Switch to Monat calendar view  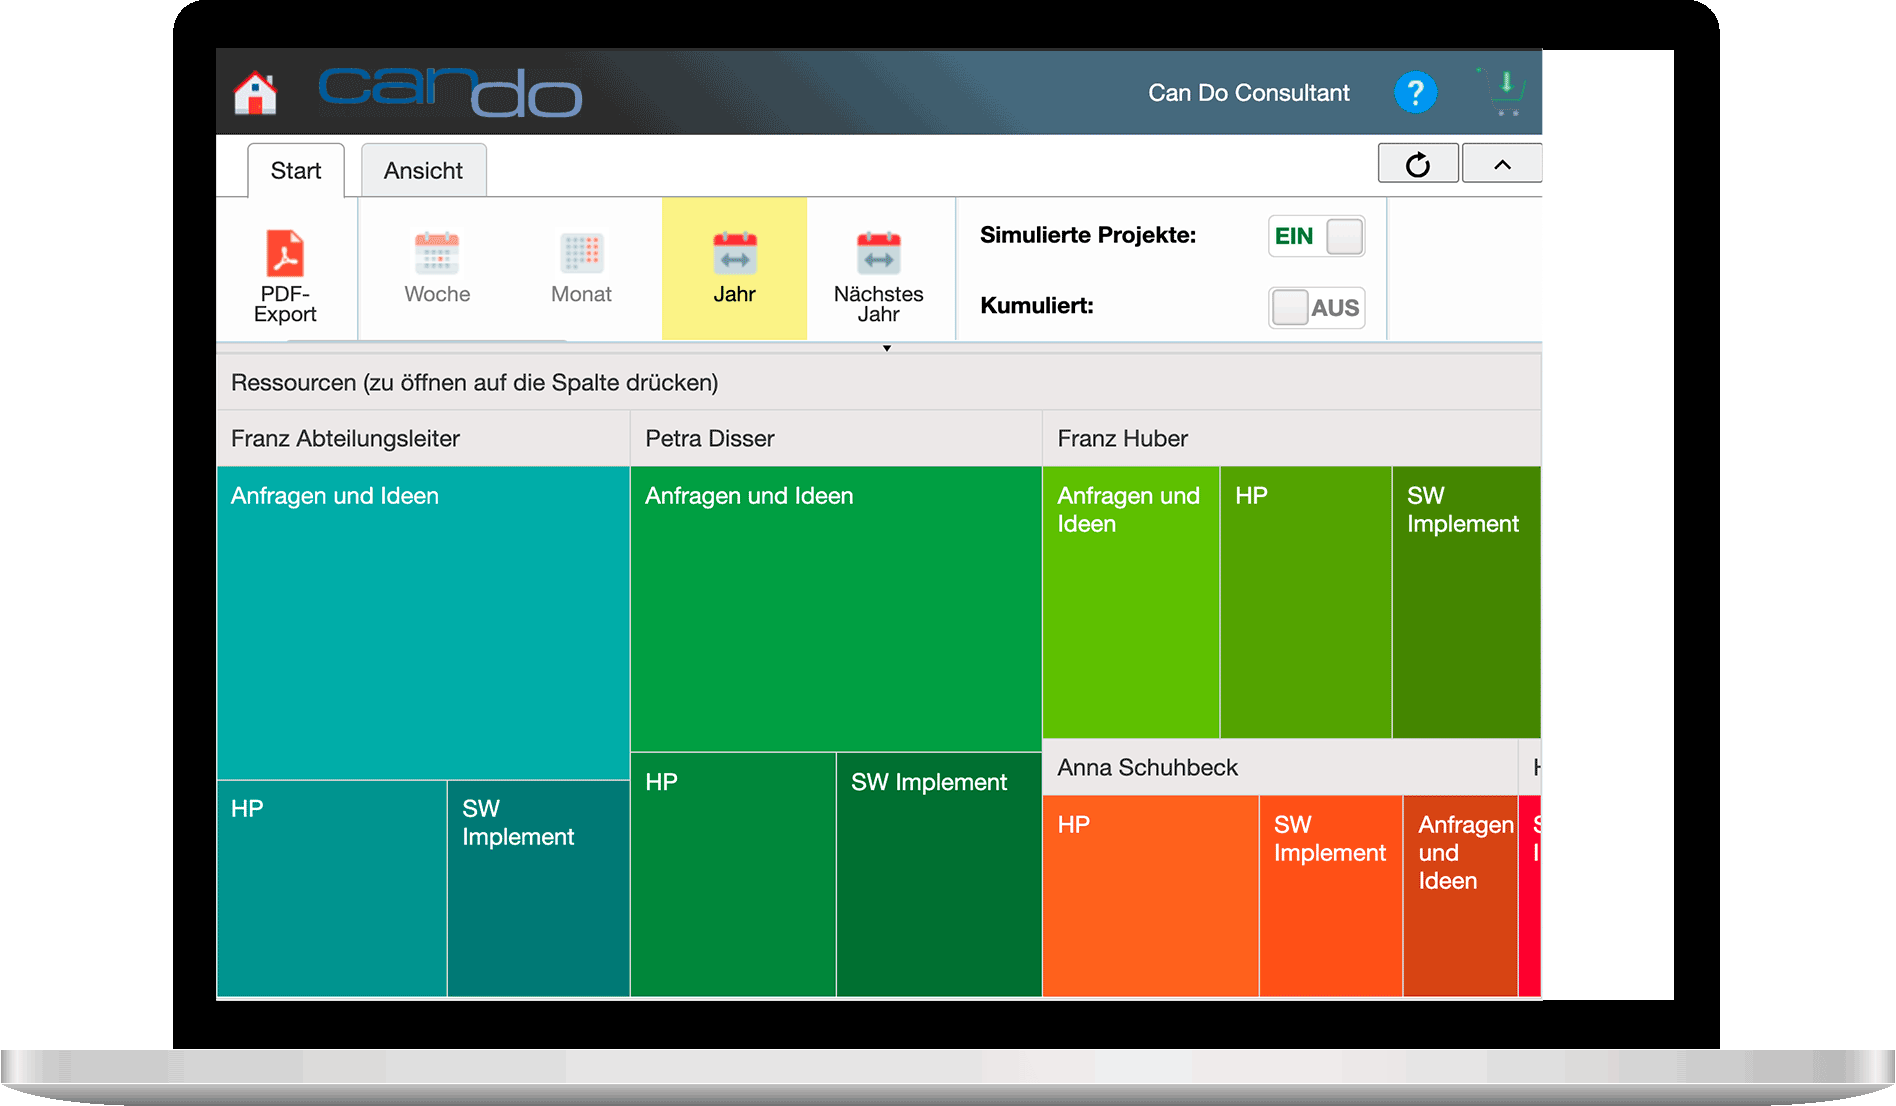click(581, 268)
